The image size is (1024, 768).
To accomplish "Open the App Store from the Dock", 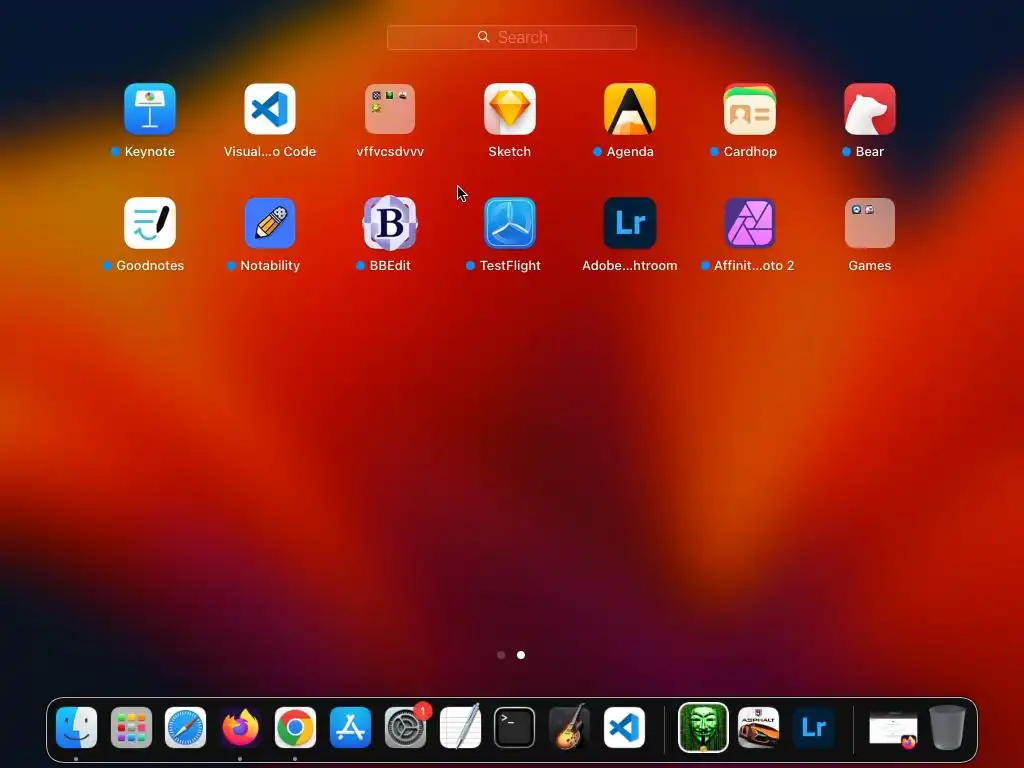I will tap(350, 728).
